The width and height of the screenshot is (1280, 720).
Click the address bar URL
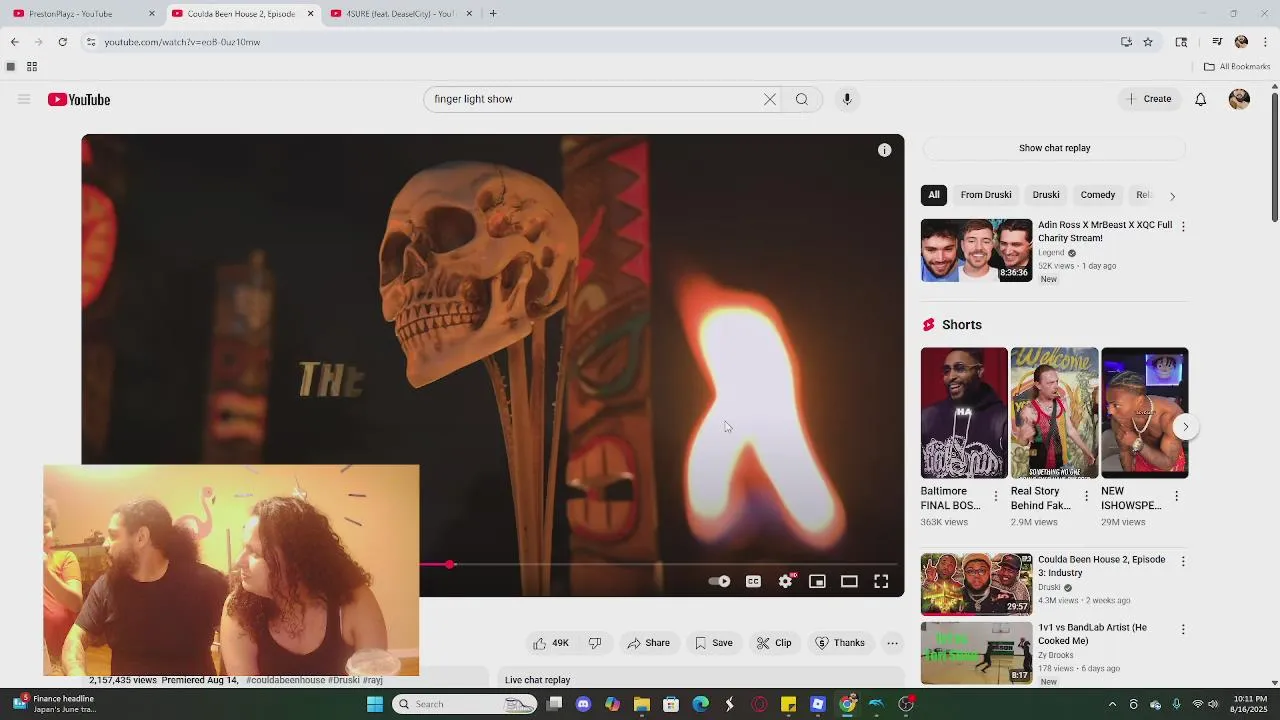(182, 42)
